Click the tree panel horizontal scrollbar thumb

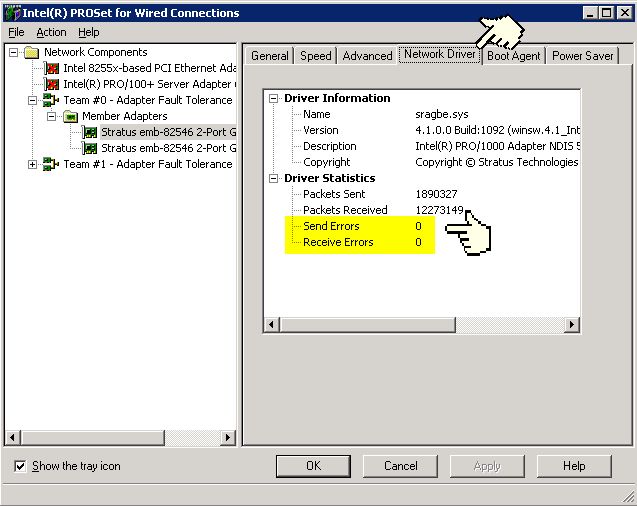pyautogui.click(x=93, y=437)
